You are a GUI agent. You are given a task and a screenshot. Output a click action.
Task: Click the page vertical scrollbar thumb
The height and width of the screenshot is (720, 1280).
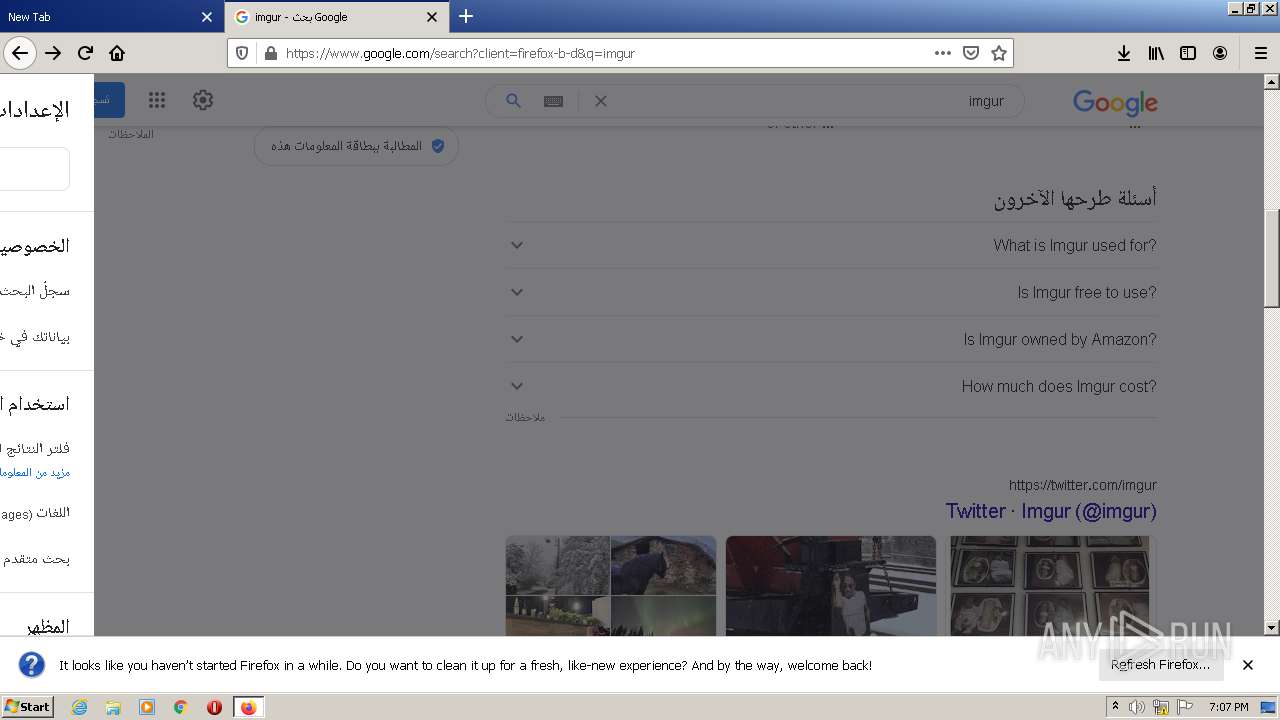(x=1272, y=258)
